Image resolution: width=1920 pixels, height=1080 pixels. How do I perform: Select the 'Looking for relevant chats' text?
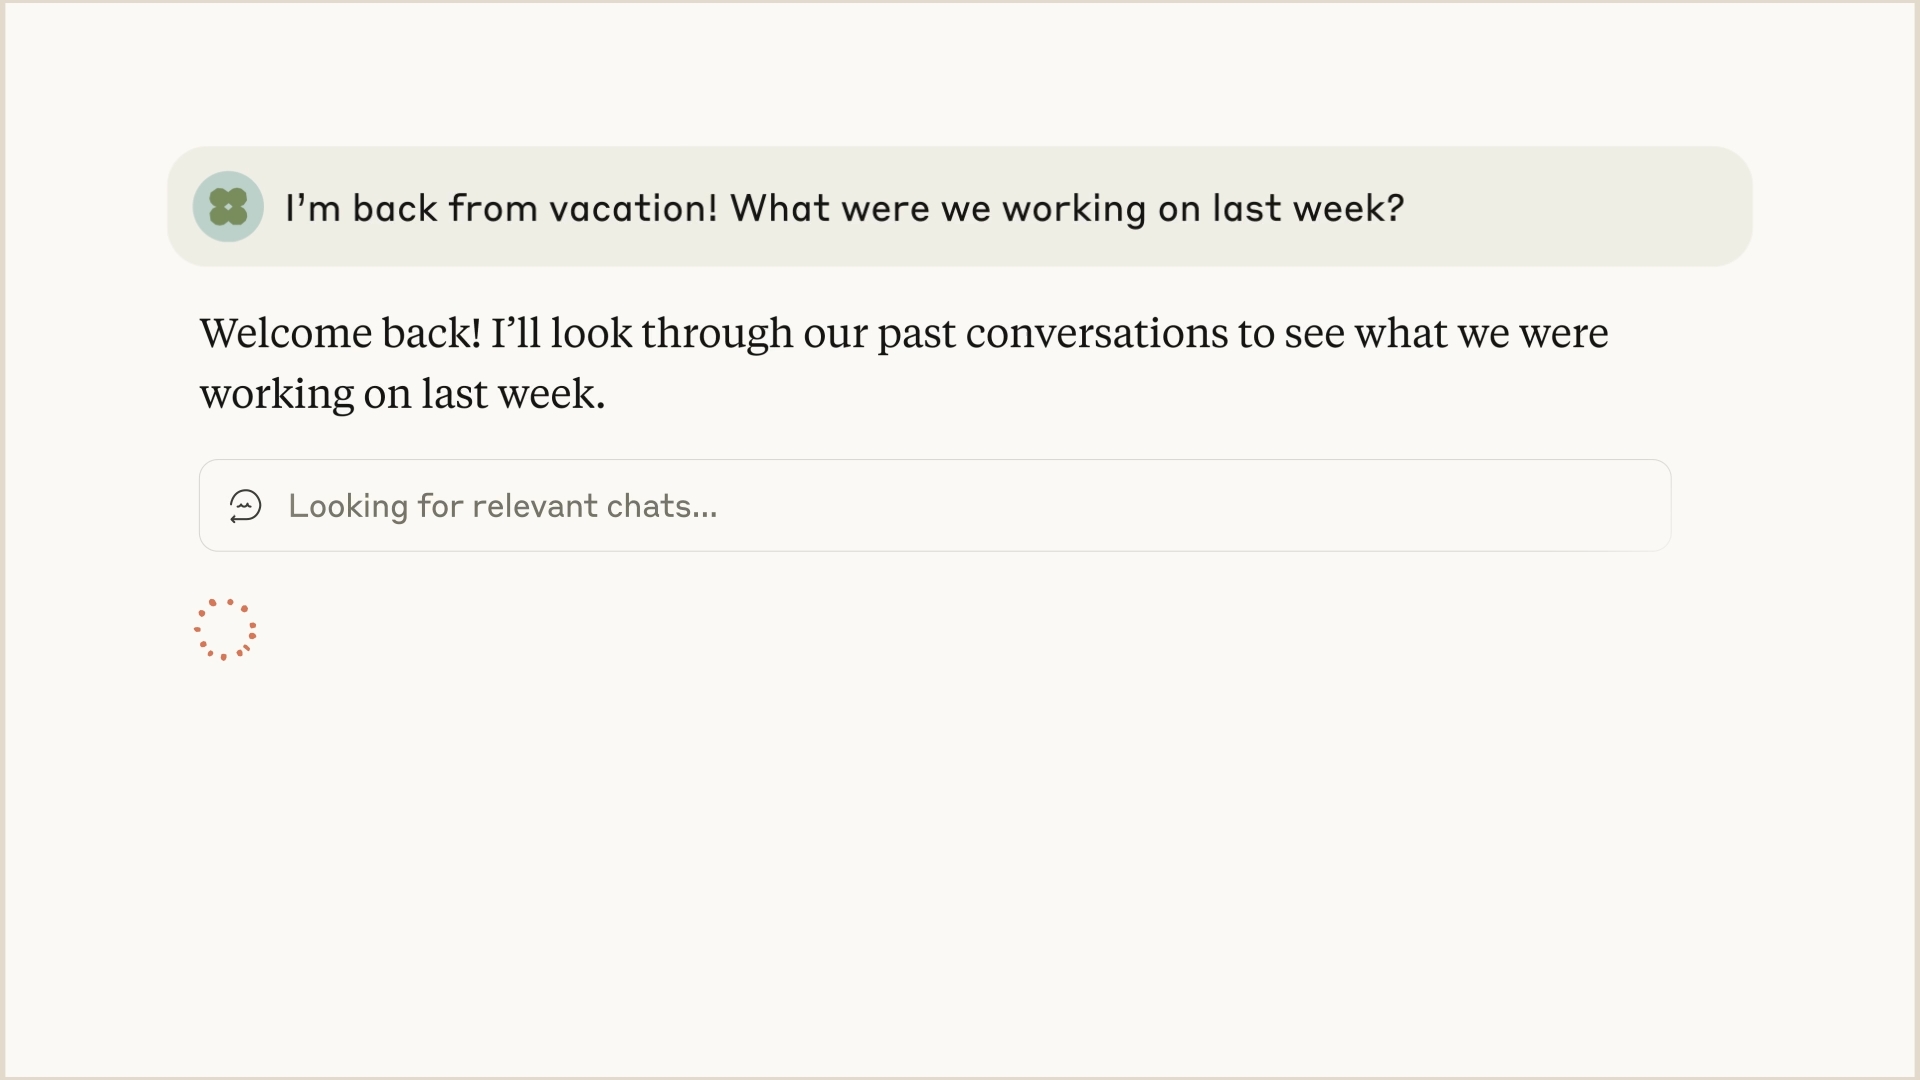click(x=503, y=506)
